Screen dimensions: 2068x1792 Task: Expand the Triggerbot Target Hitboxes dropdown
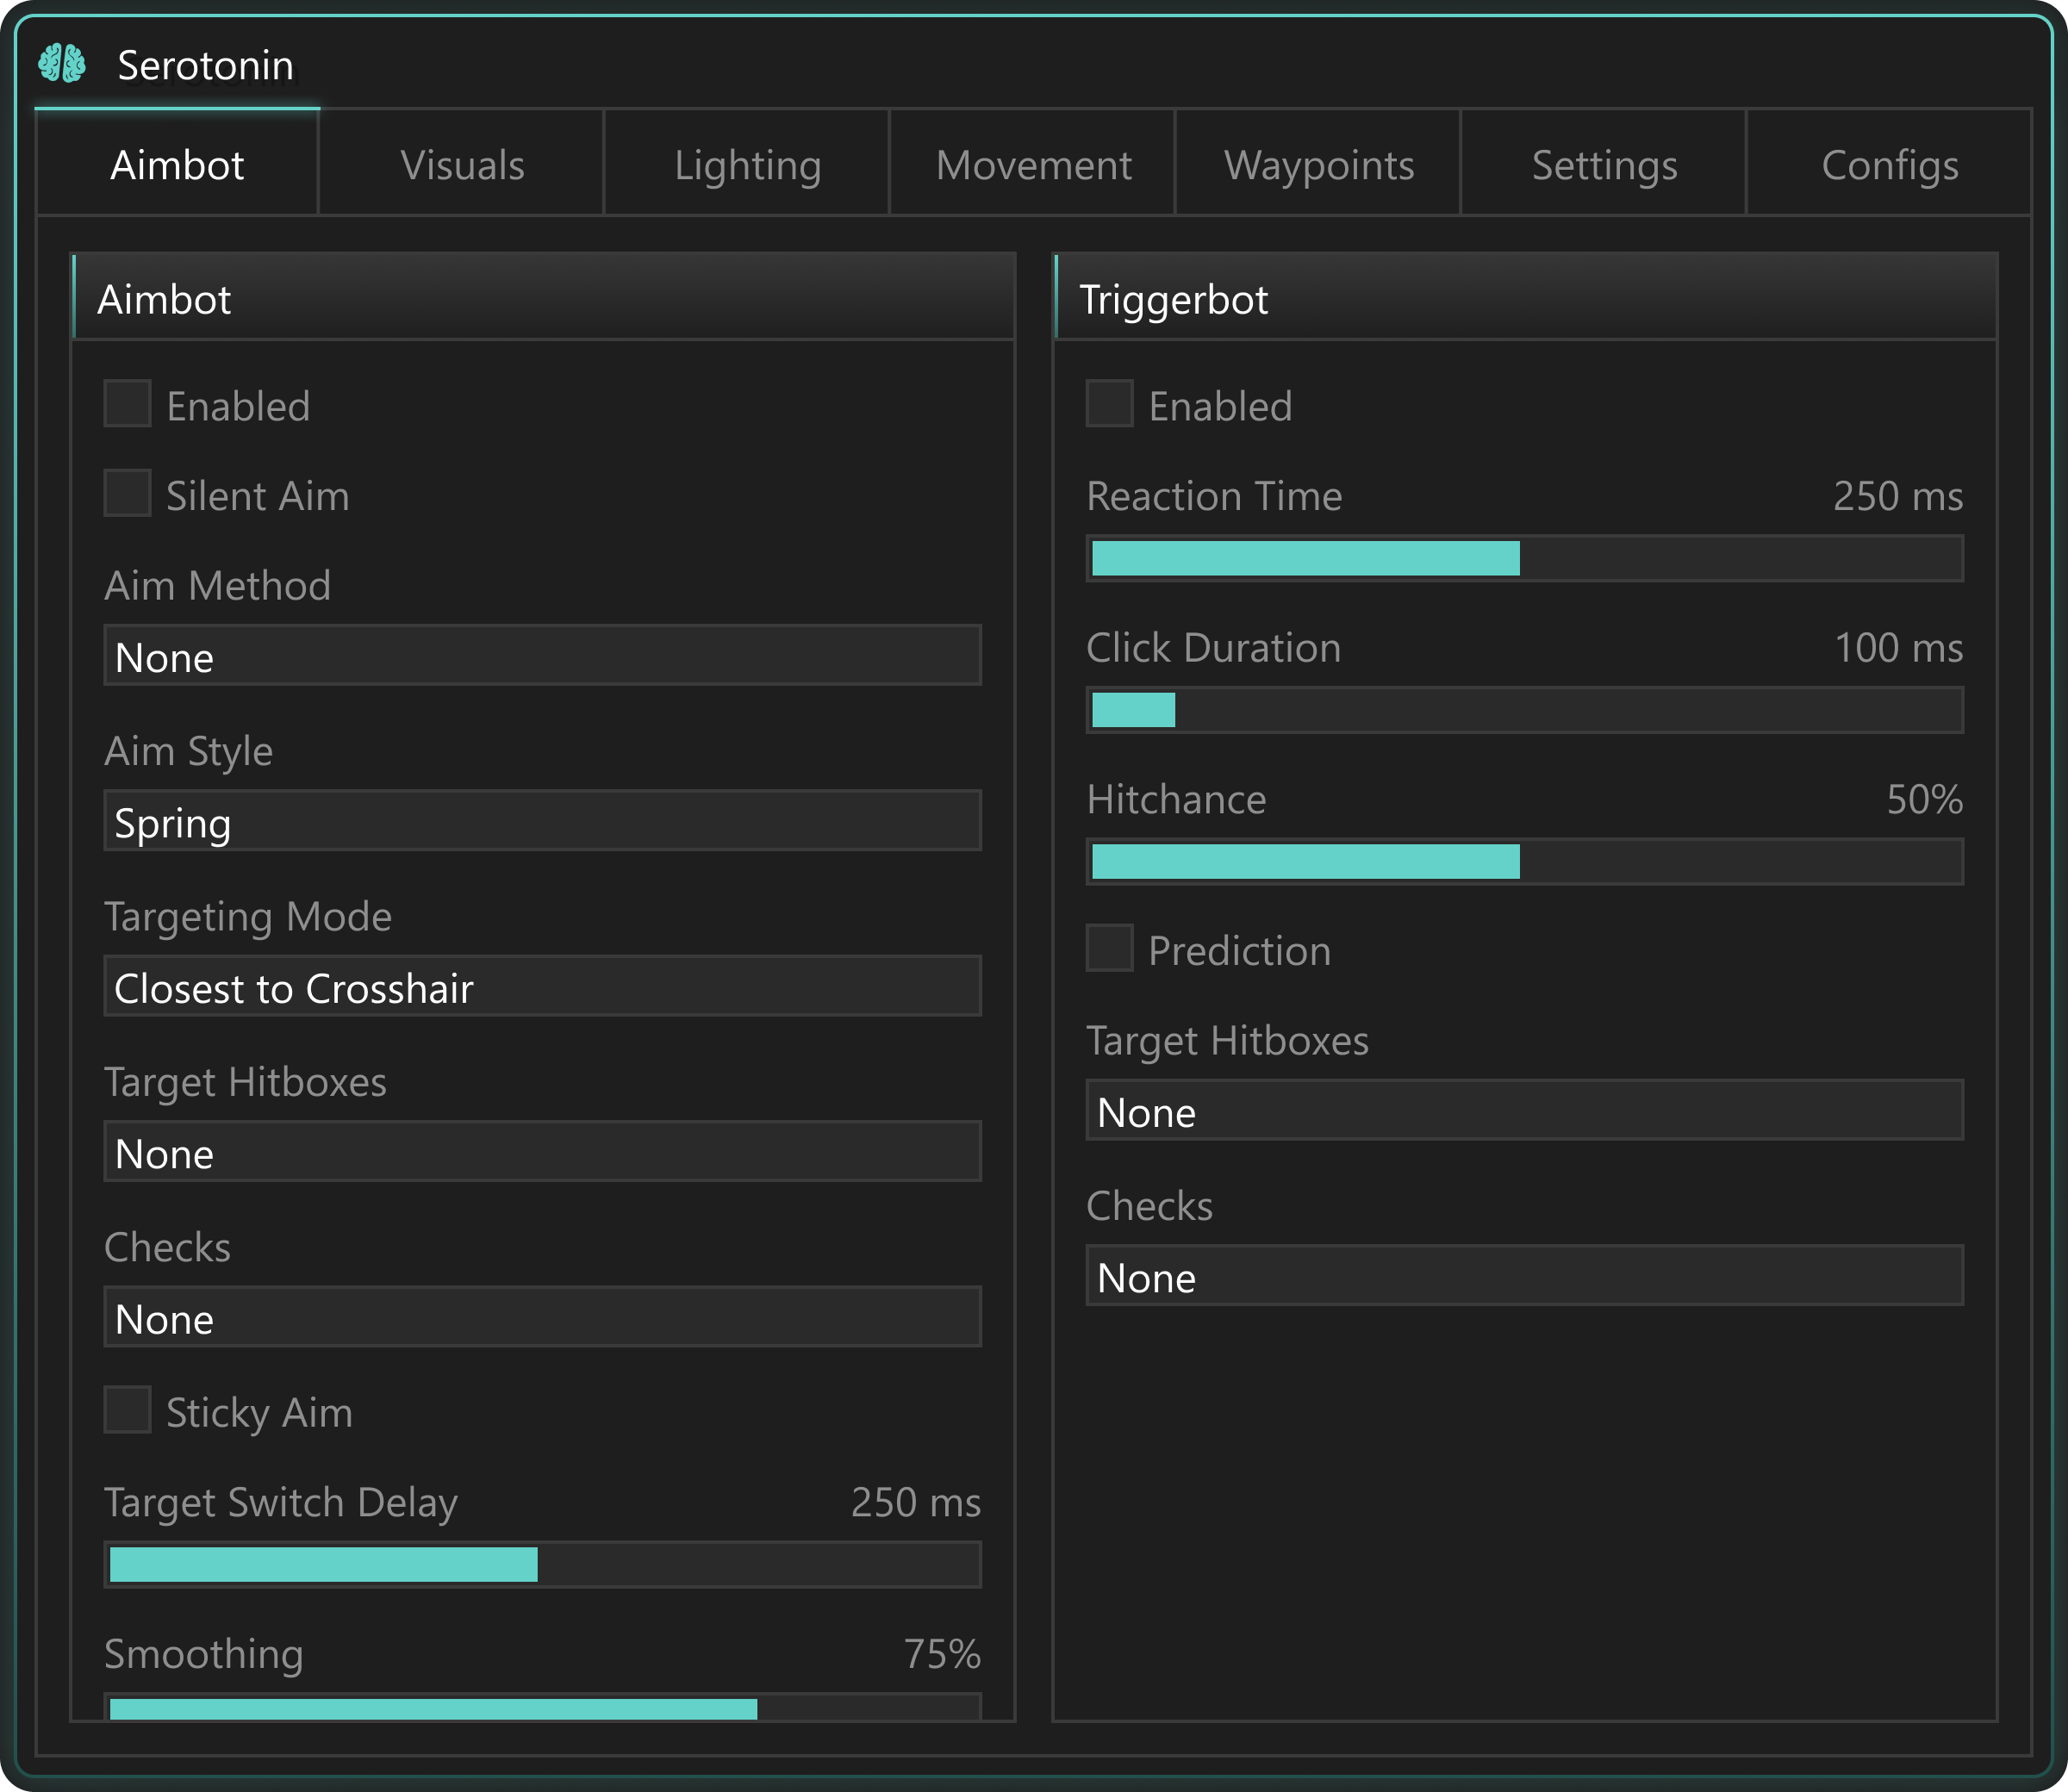point(1525,1110)
